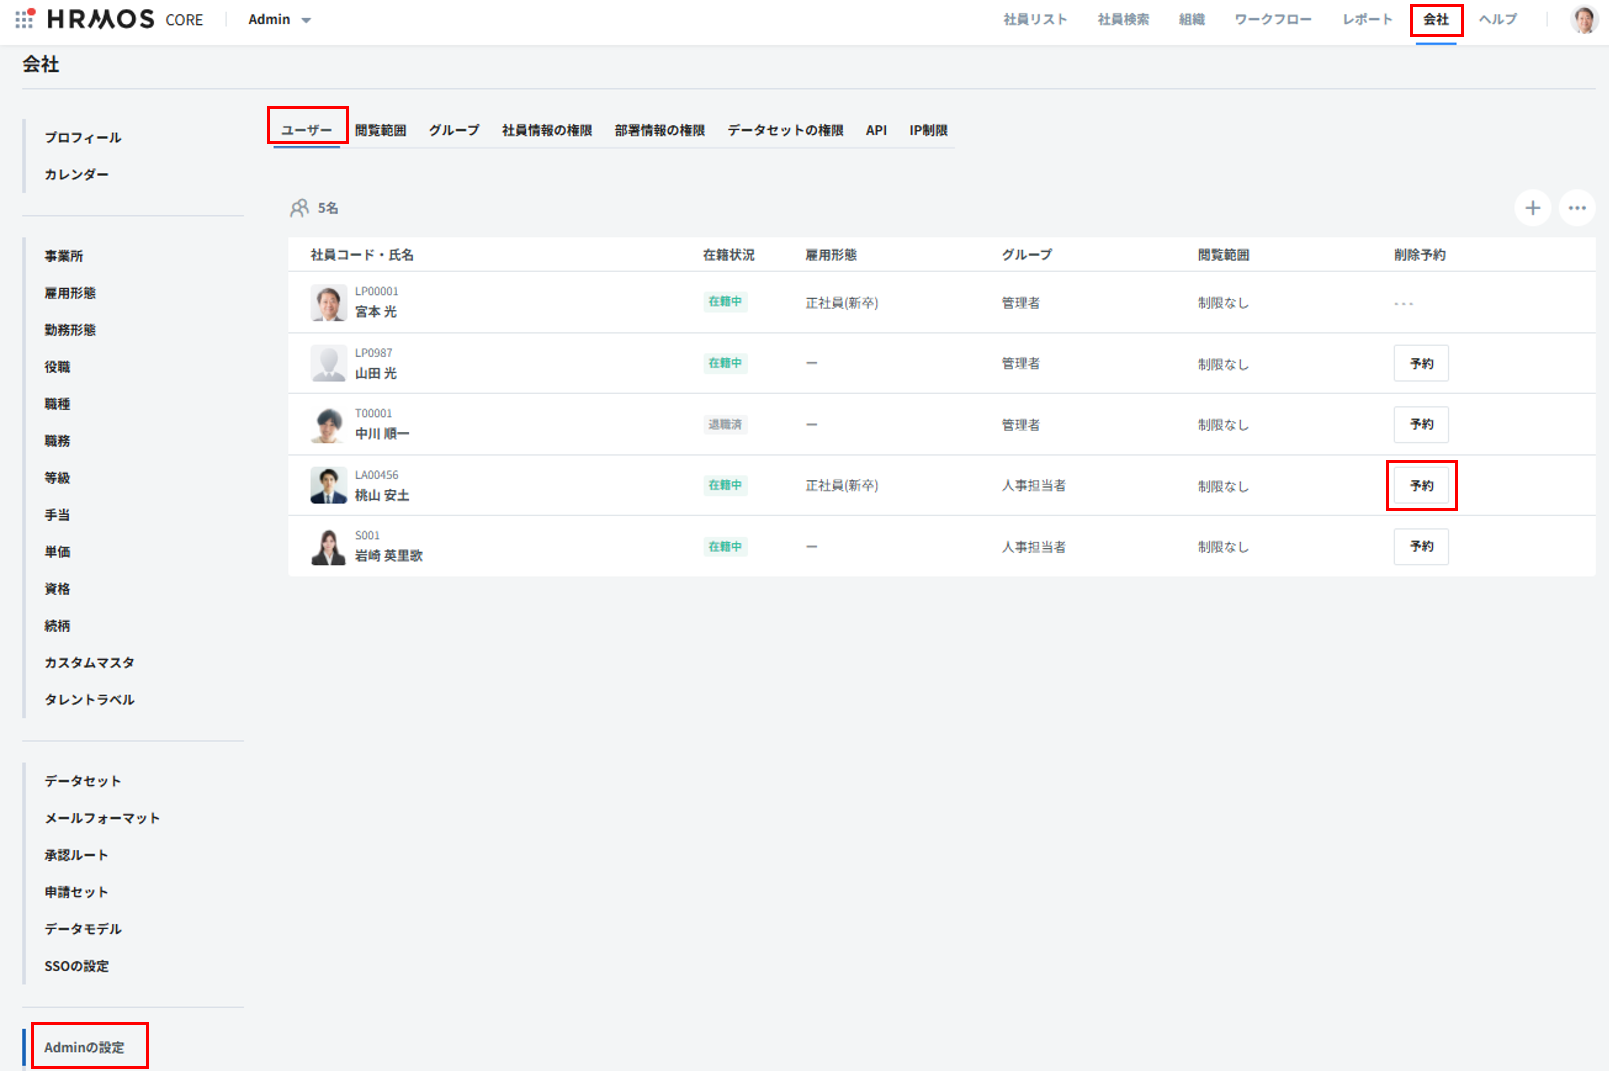Click 宮本 光's profile photo

pyautogui.click(x=328, y=302)
